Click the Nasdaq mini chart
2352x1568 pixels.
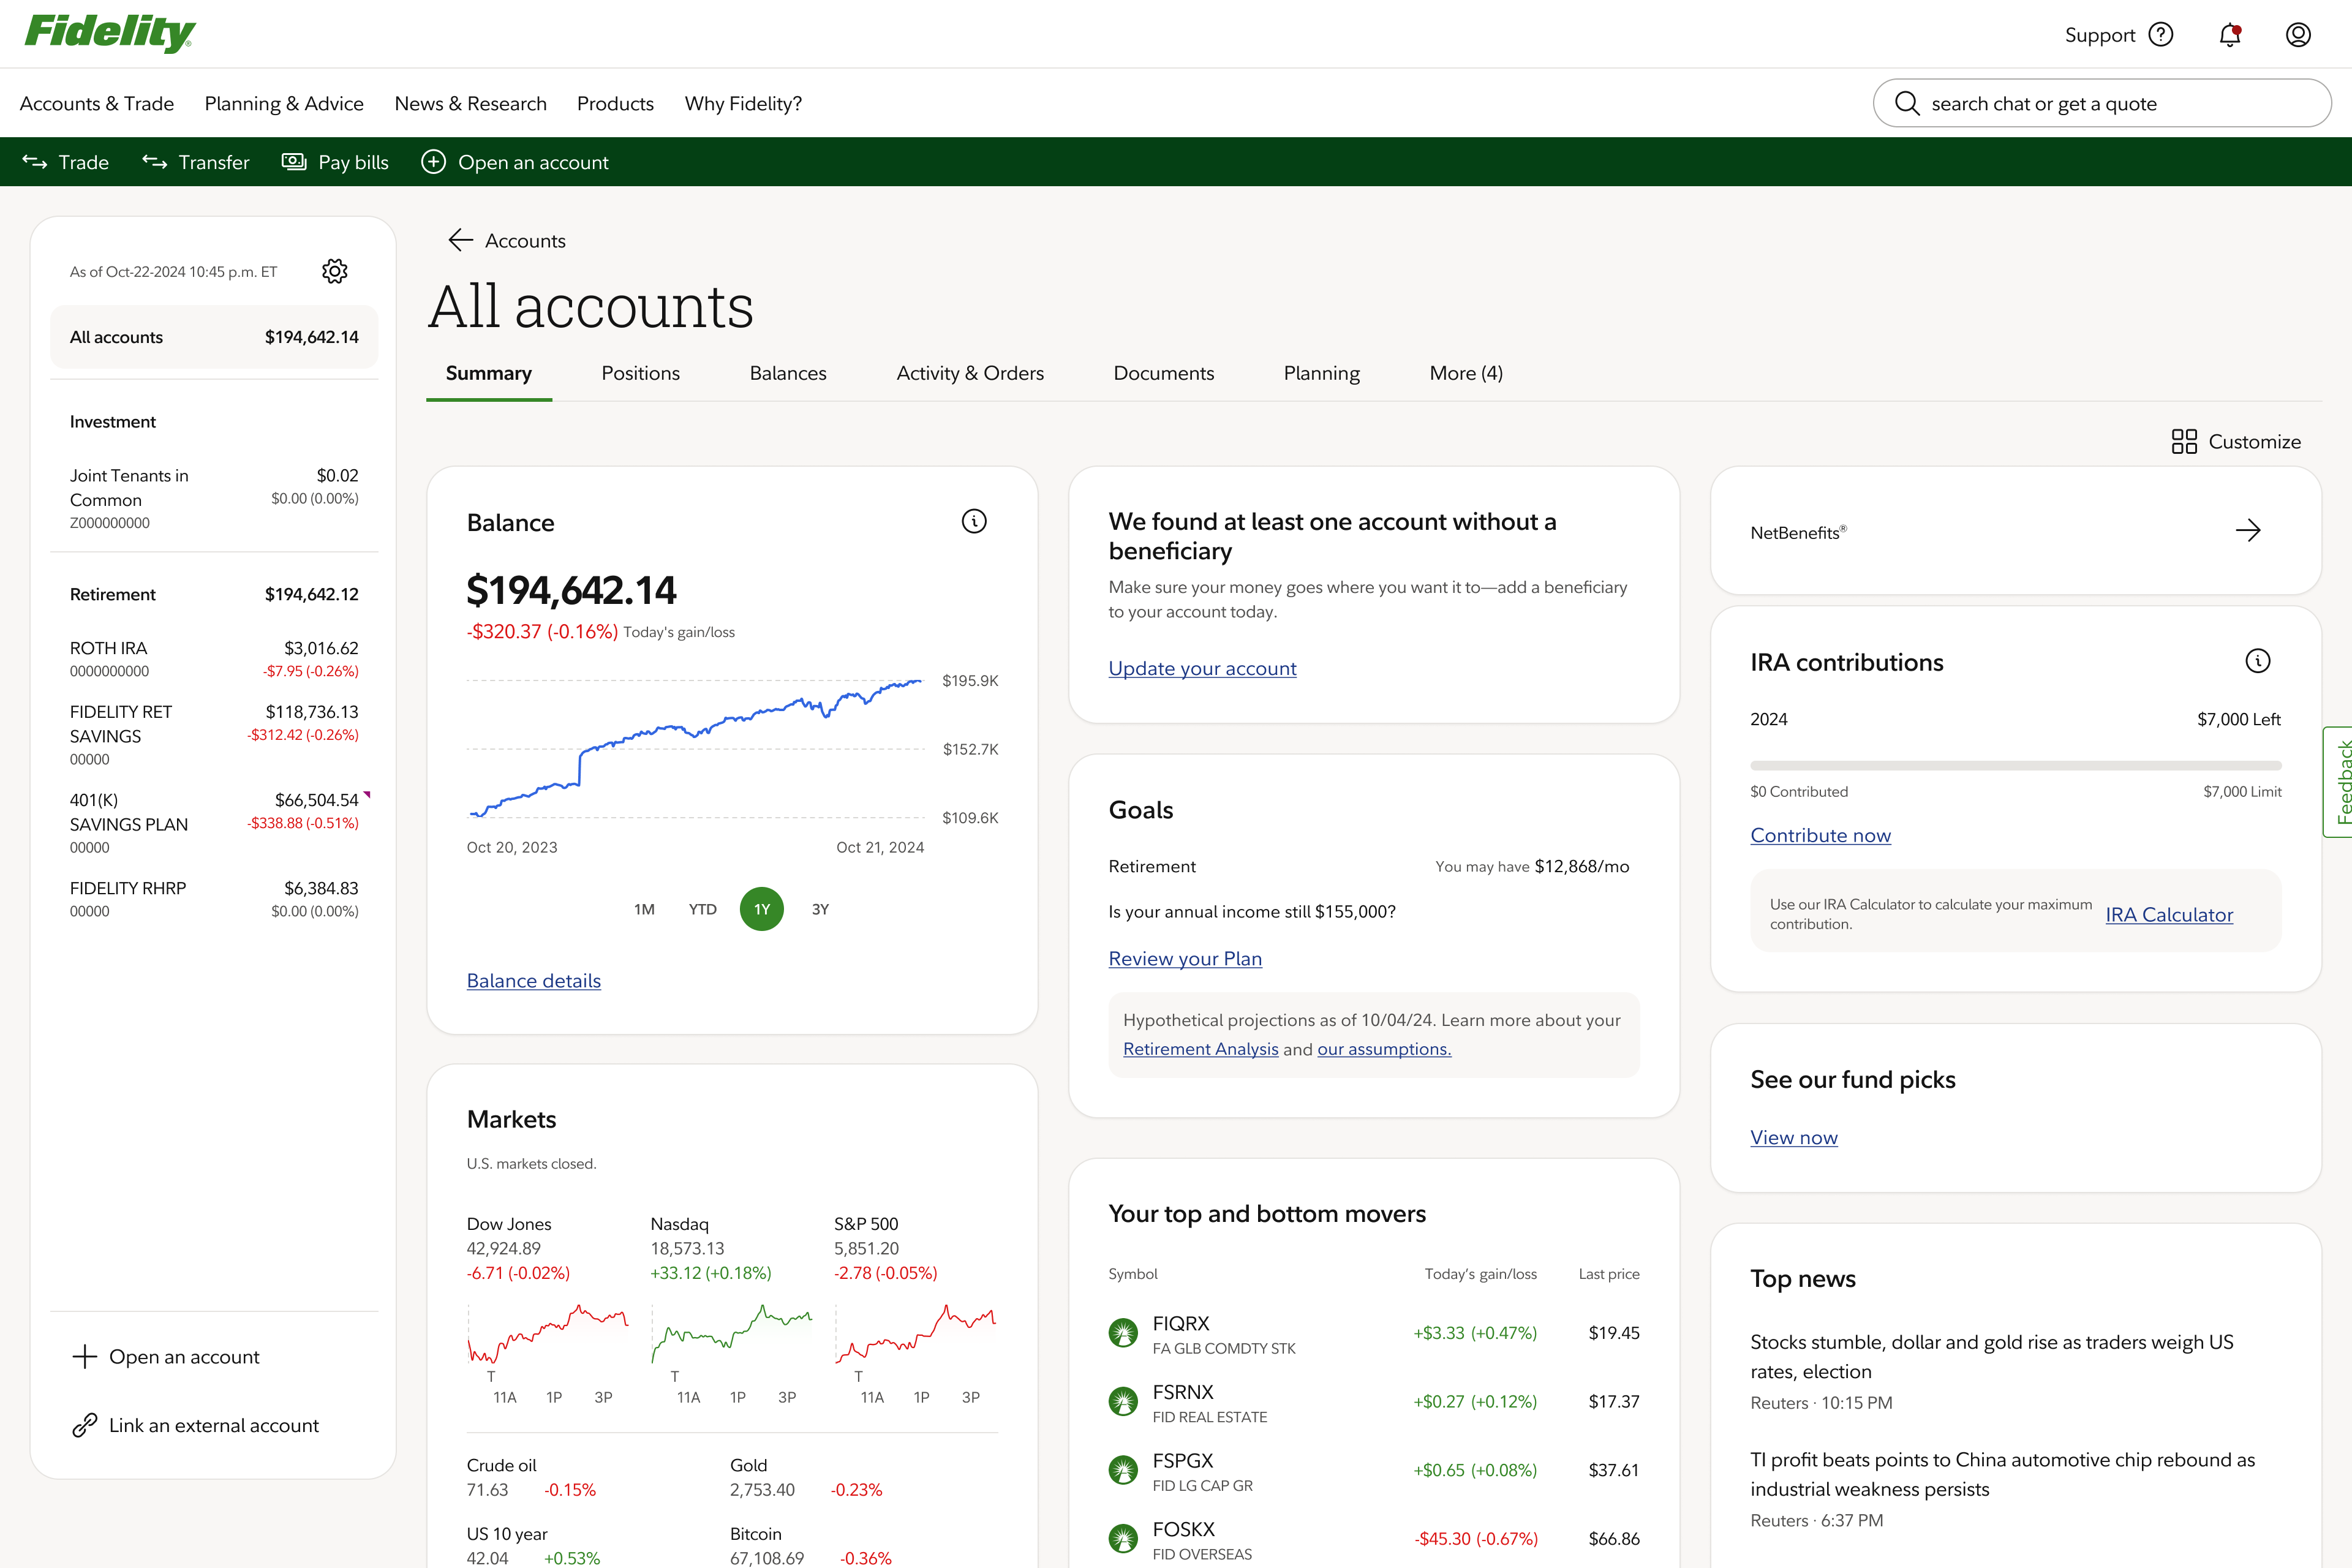(731, 1334)
